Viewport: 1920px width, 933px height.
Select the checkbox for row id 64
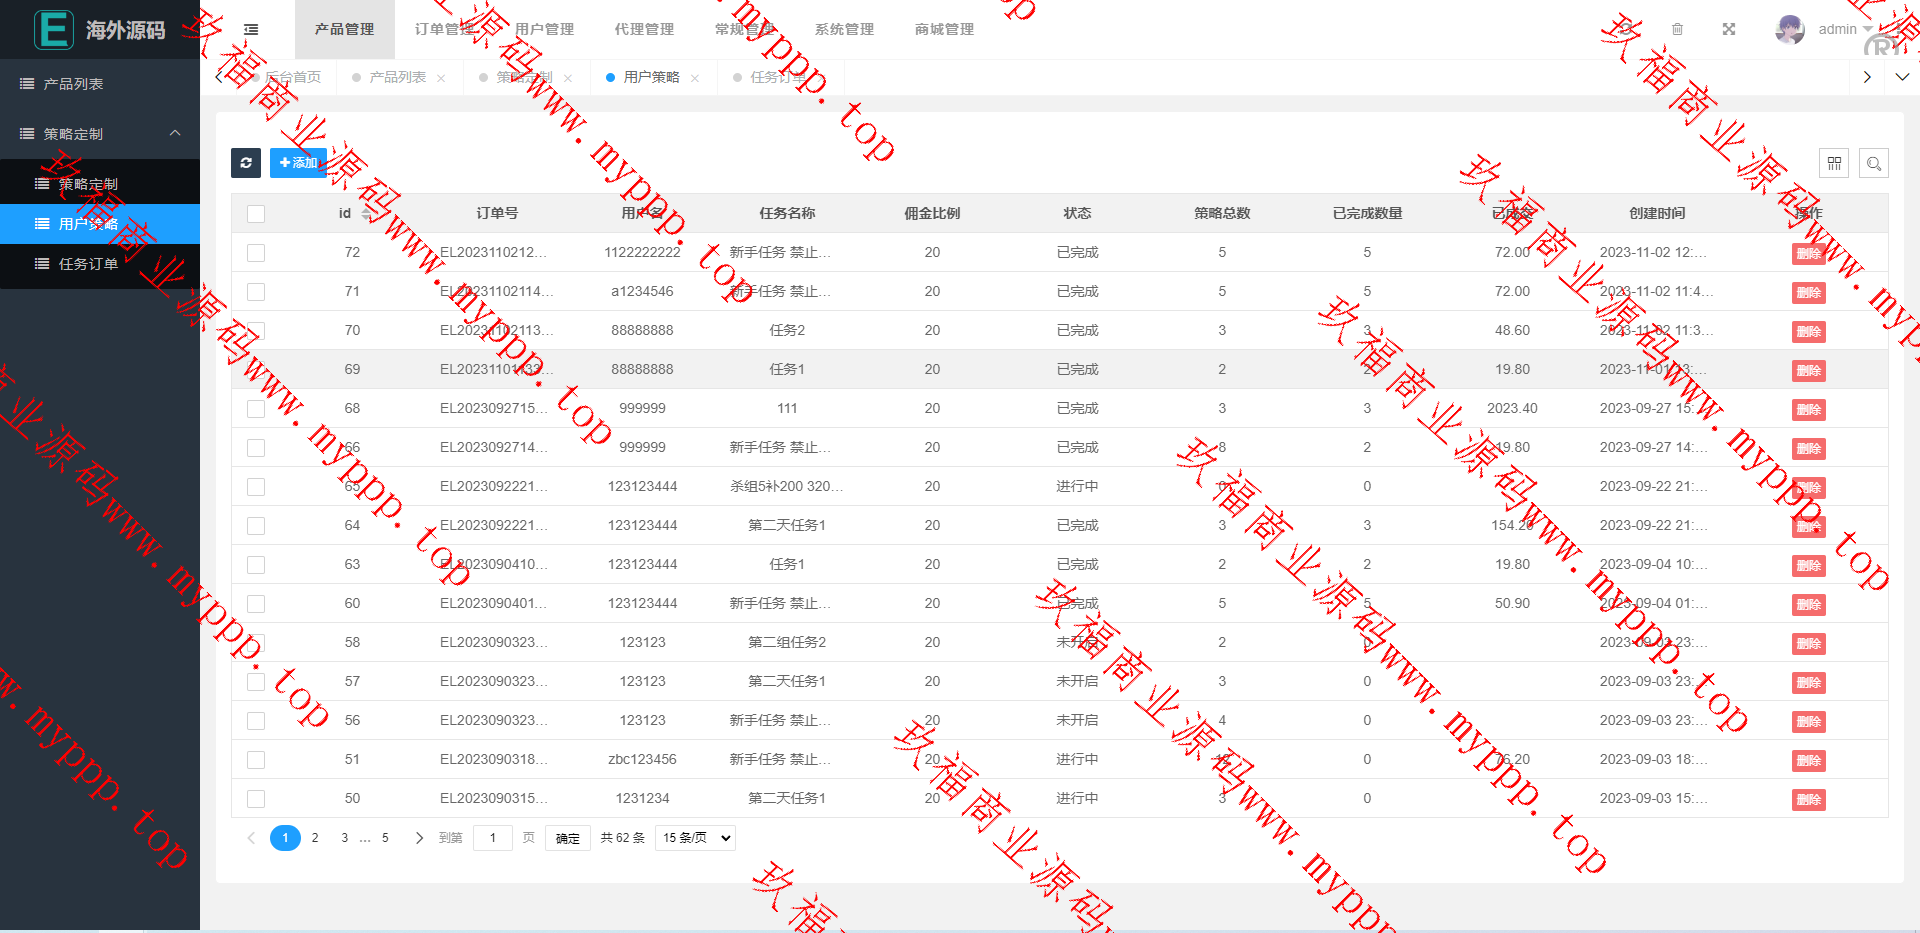[x=256, y=526]
